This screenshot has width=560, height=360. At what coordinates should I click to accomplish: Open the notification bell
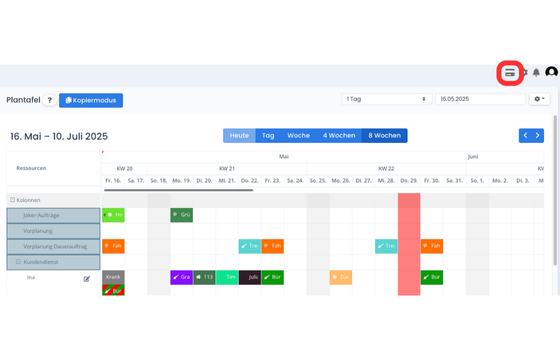pos(536,72)
